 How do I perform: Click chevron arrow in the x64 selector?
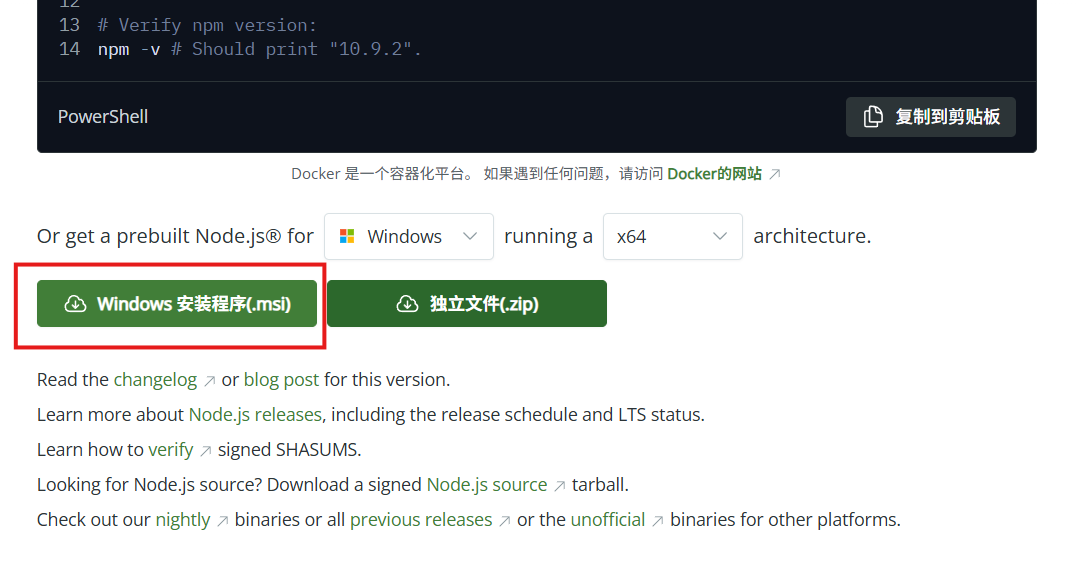[x=719, y=237]
